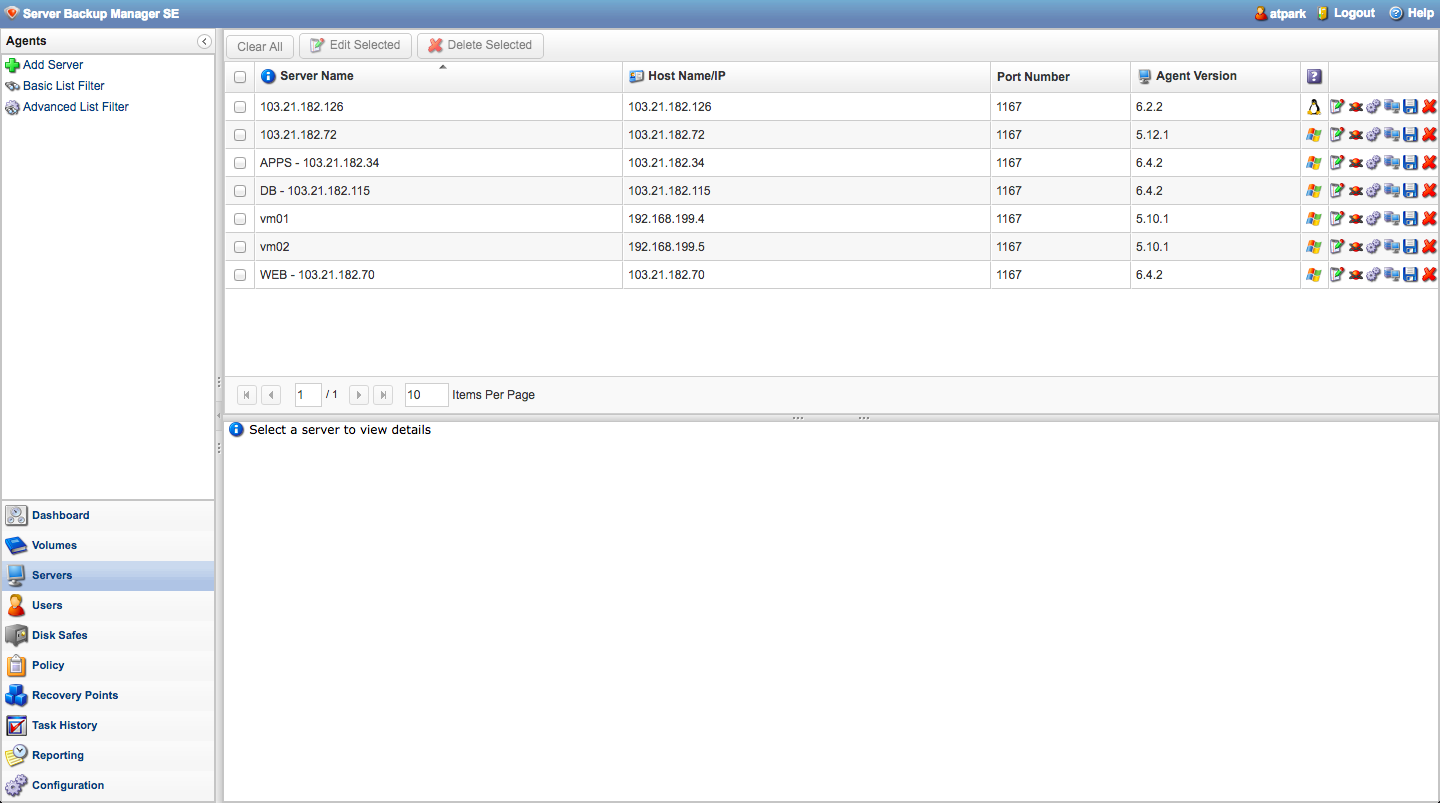Click the horizontal splitter above the details pane

830,417
